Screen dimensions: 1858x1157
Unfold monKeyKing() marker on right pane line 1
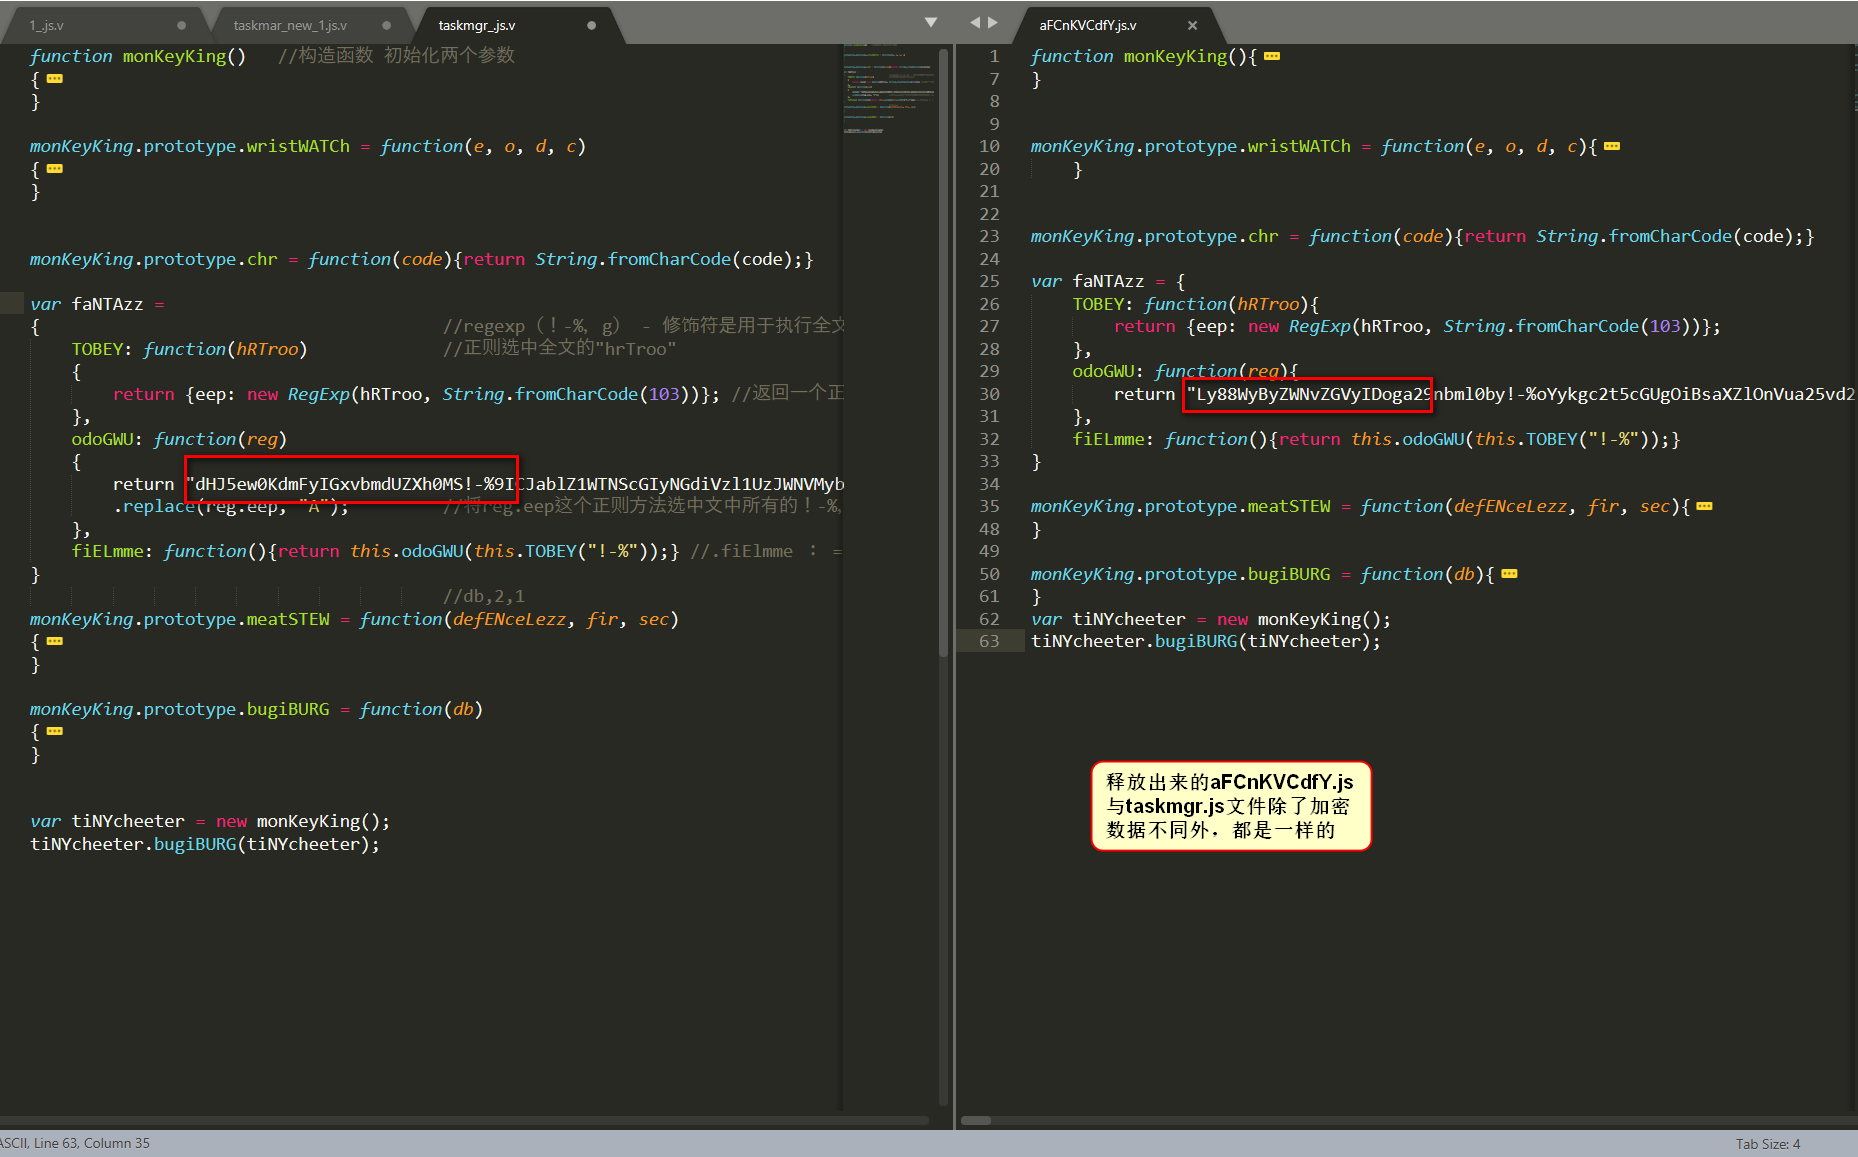1272,56
